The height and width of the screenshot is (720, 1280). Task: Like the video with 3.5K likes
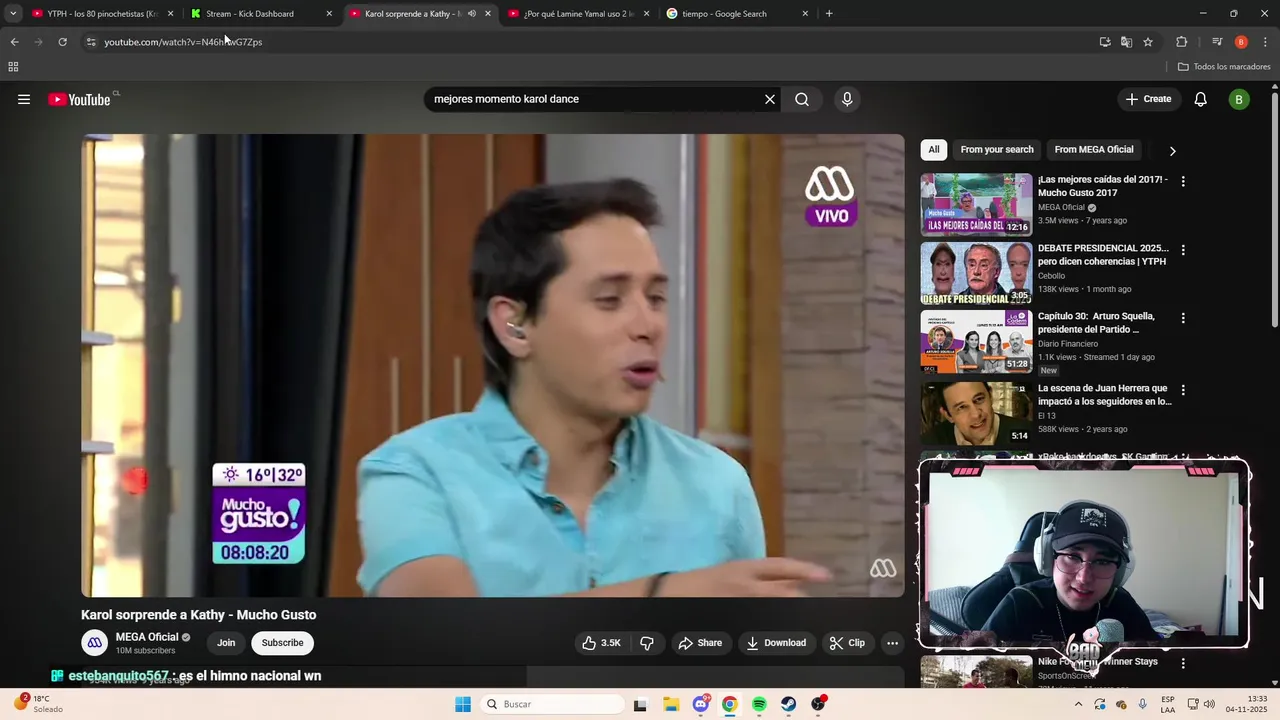[x=602, y=643]
